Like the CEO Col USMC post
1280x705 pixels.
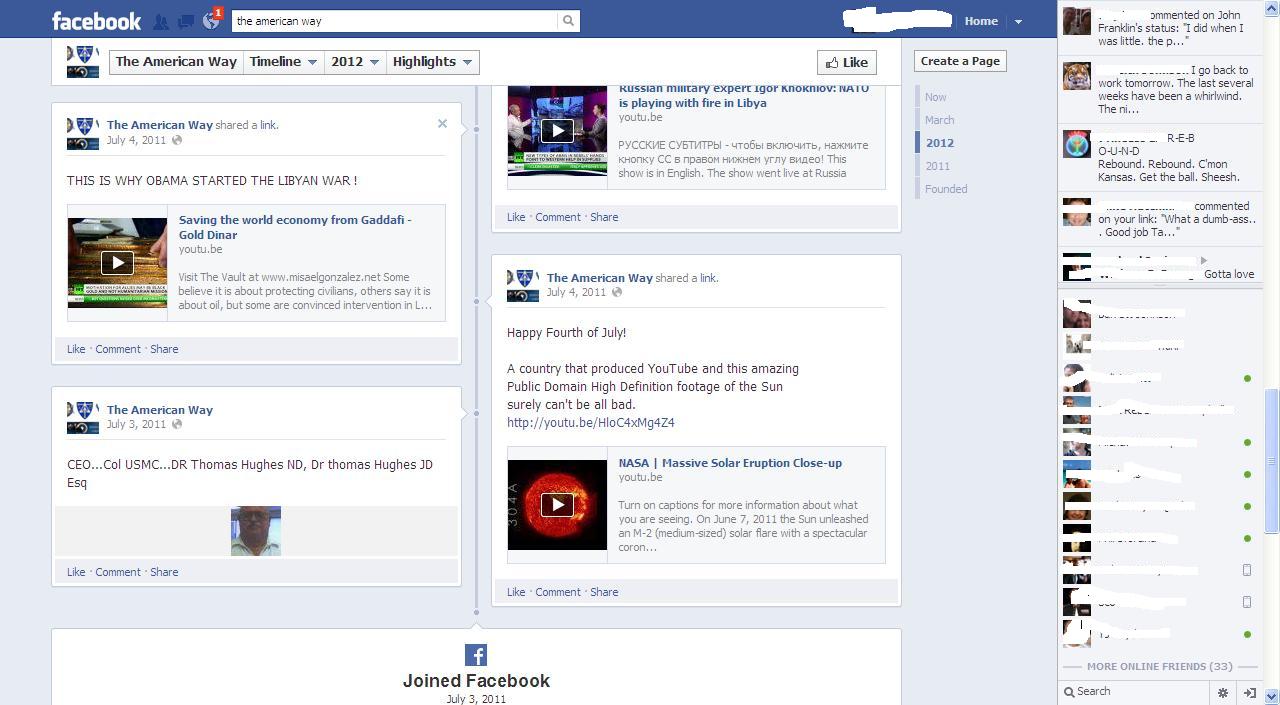(76, 572)
